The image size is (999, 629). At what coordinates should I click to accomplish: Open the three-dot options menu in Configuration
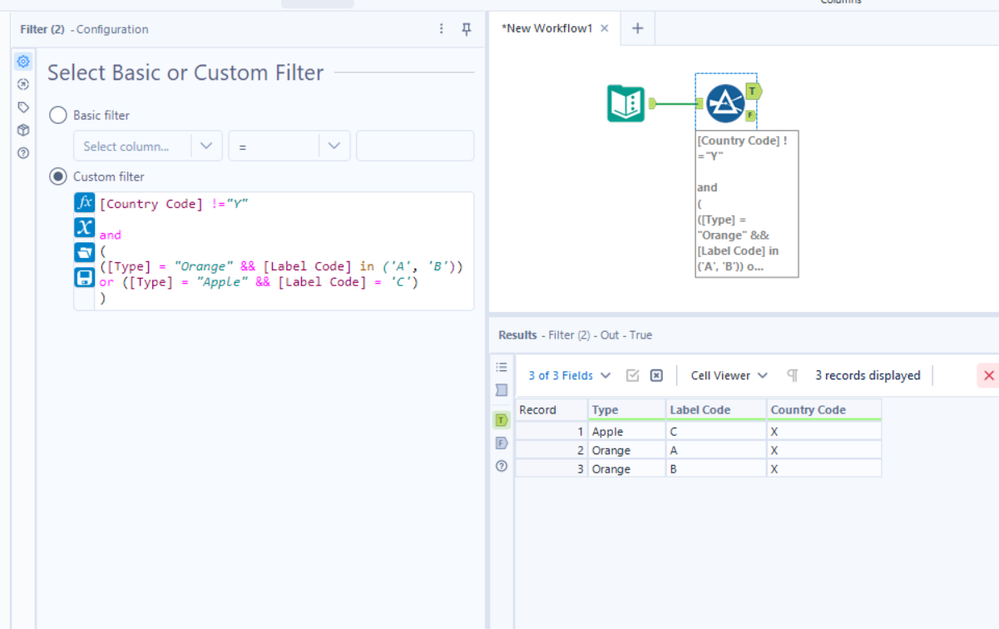click(x=441, y=29)
